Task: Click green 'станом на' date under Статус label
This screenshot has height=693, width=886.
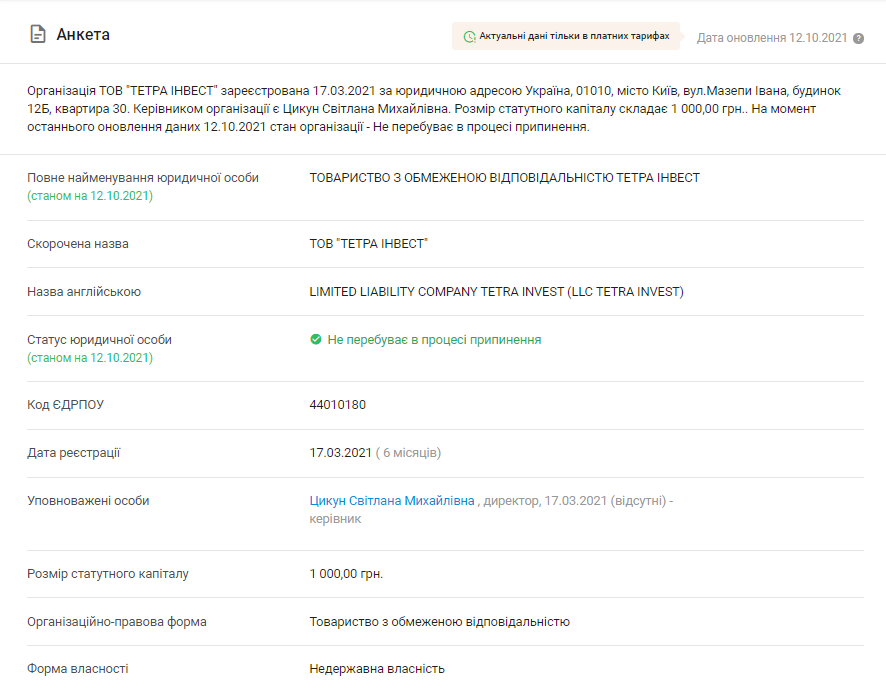Action: (90, 357)
